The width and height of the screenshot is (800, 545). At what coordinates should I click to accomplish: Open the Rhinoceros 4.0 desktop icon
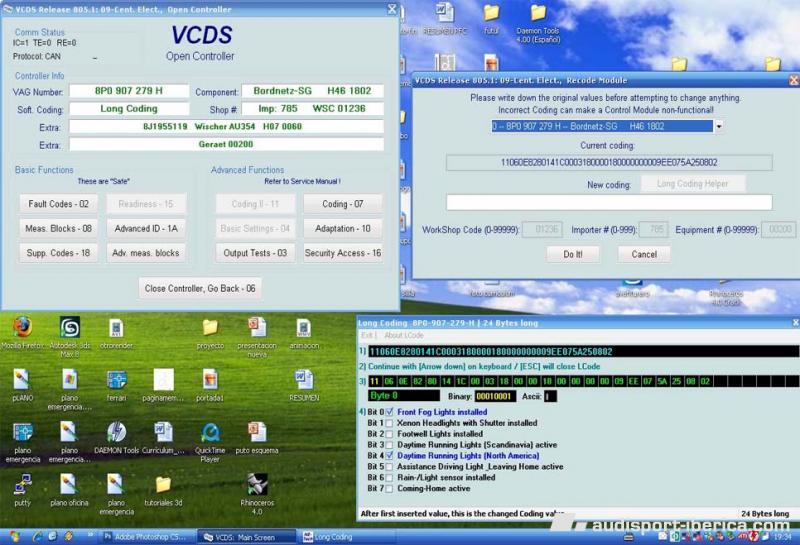(257, 485)
